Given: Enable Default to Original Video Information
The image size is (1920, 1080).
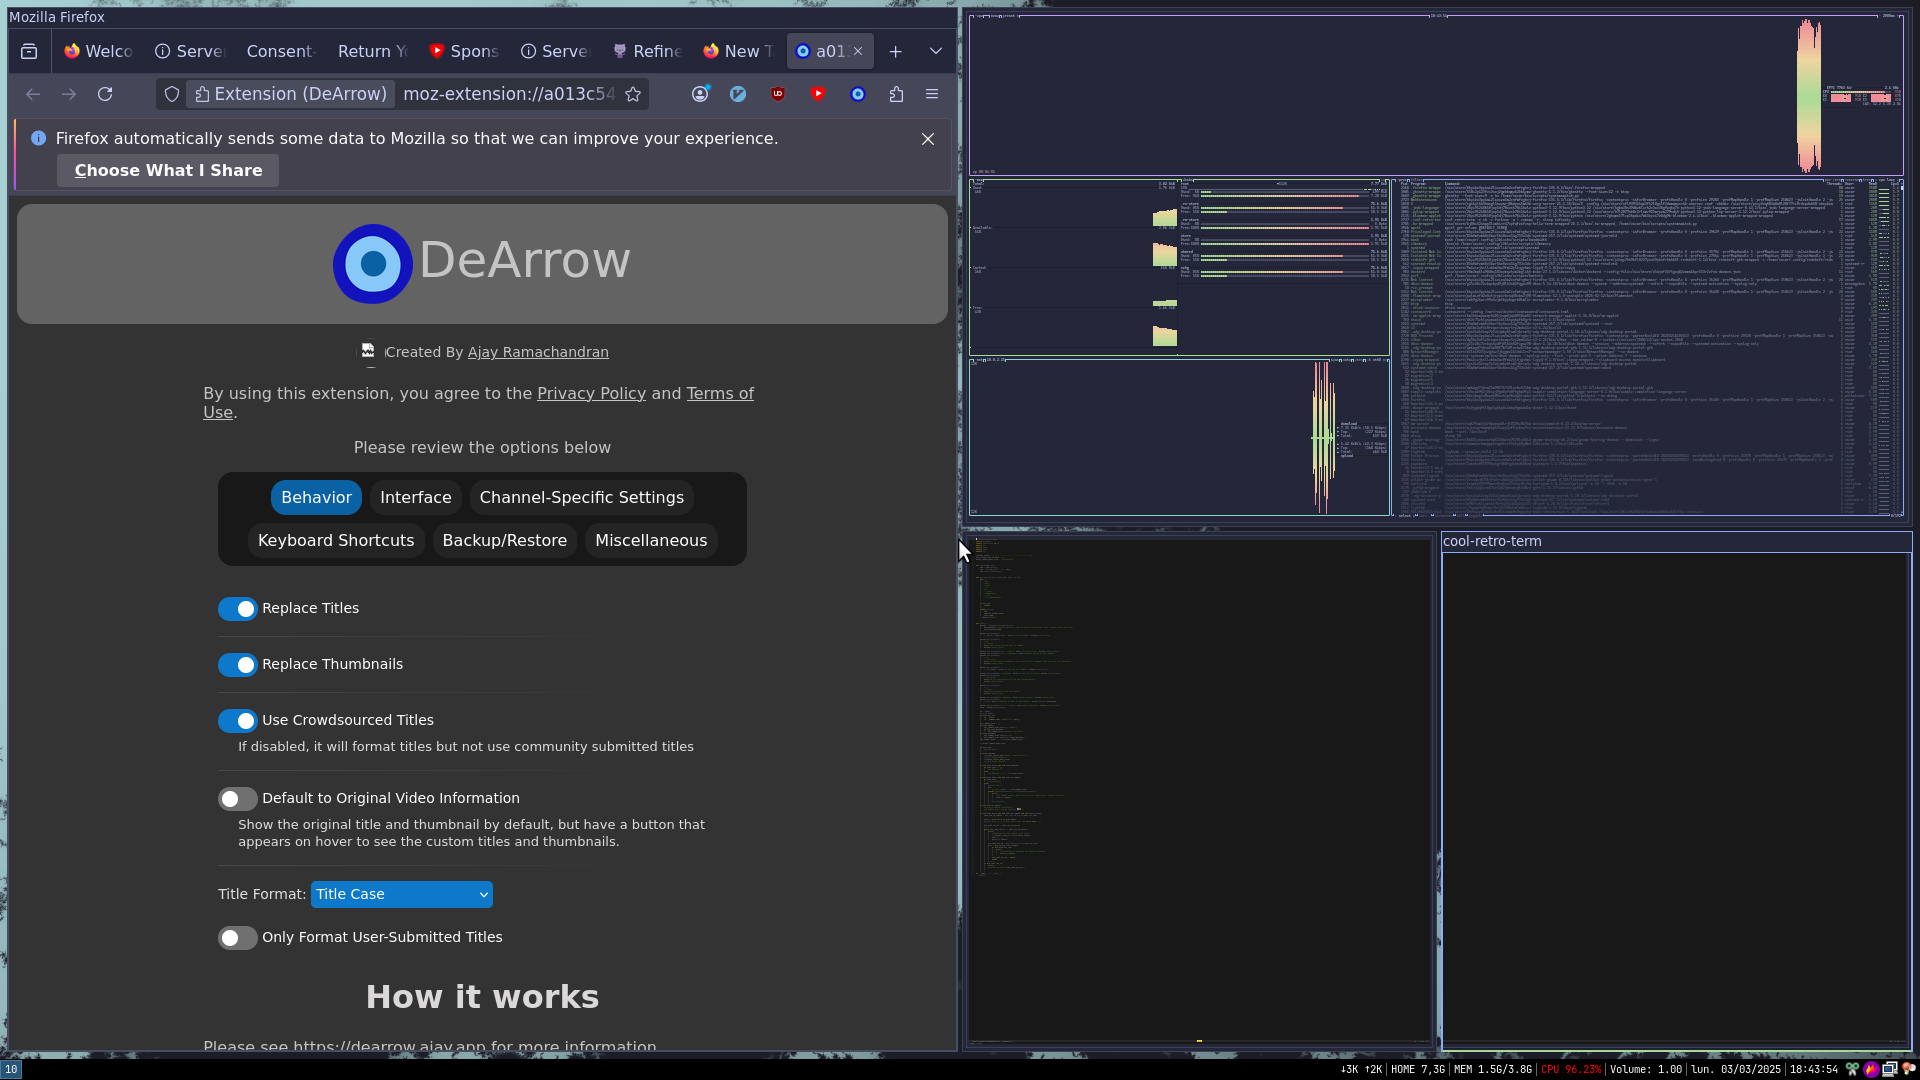Looking at the screenshot, I should coord(237,799).
